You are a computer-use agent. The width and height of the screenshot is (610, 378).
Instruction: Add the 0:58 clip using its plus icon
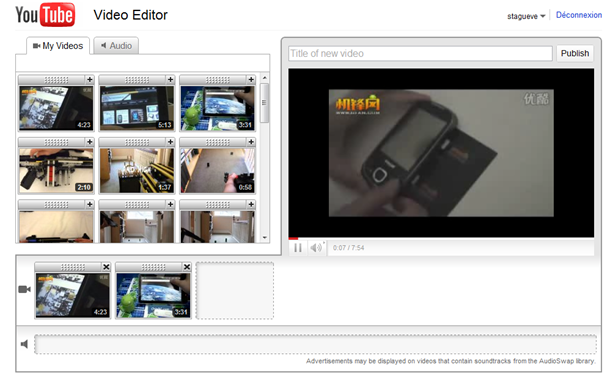[251, 142]
